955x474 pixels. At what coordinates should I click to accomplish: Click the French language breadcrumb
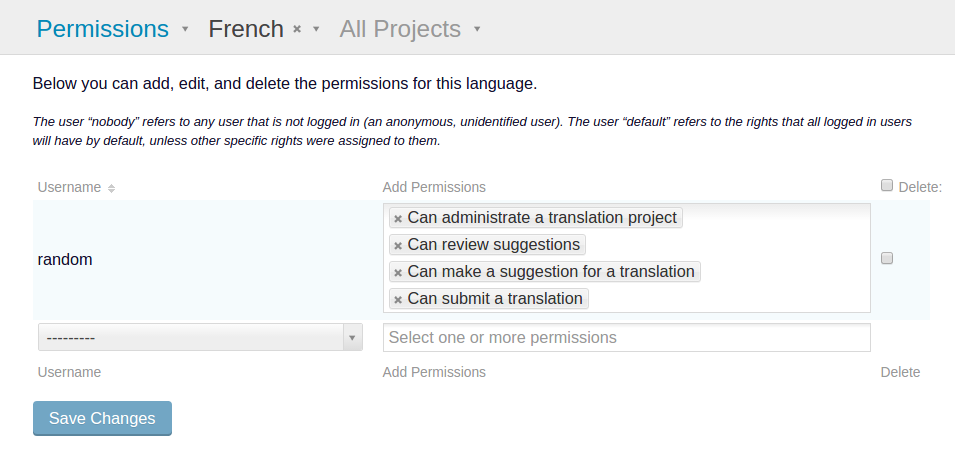(246, 29)
